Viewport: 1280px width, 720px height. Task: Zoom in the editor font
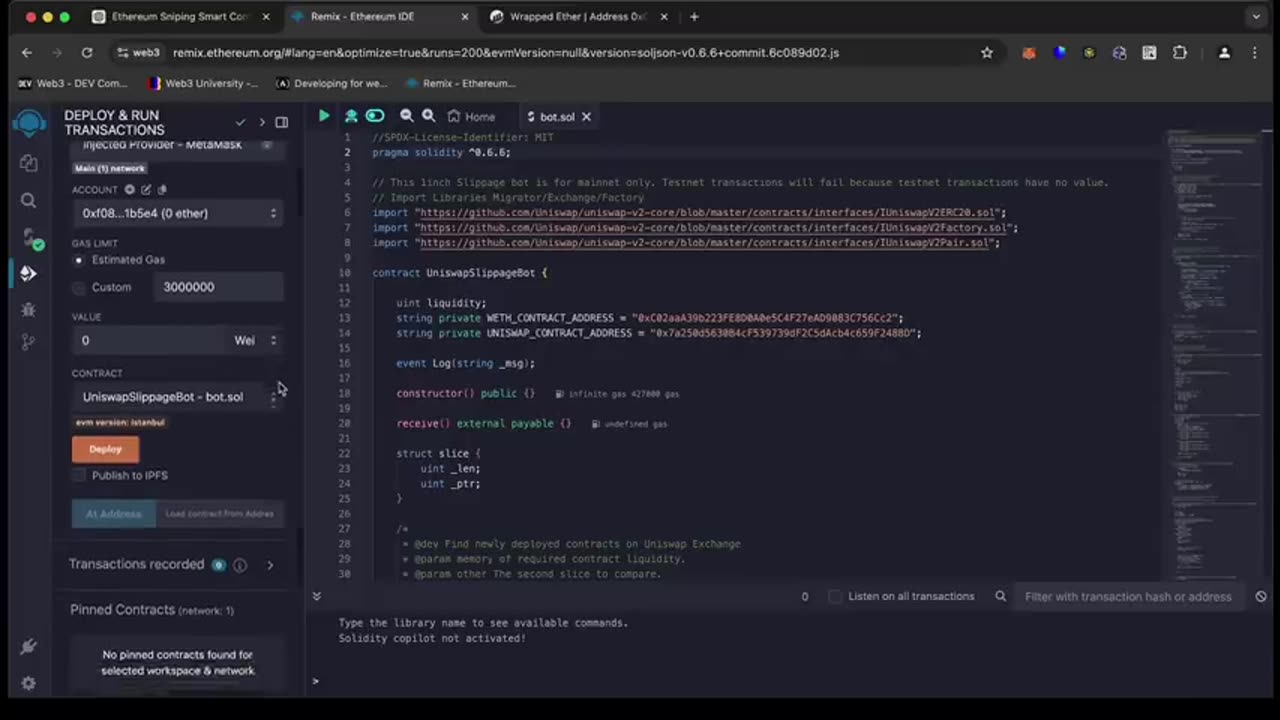(428, 116)
